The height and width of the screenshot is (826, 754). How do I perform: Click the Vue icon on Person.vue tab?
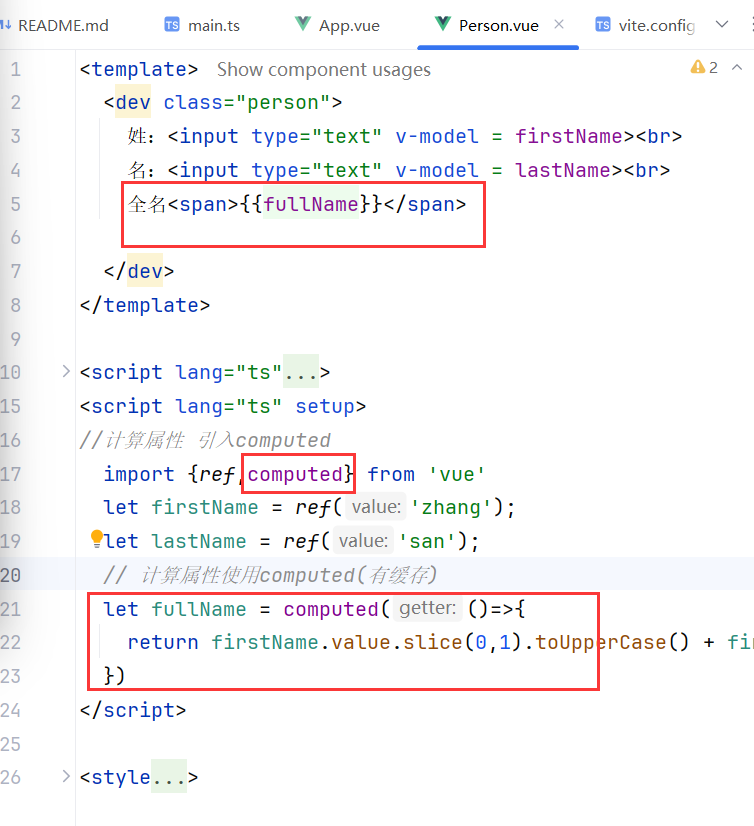[443, 24]
